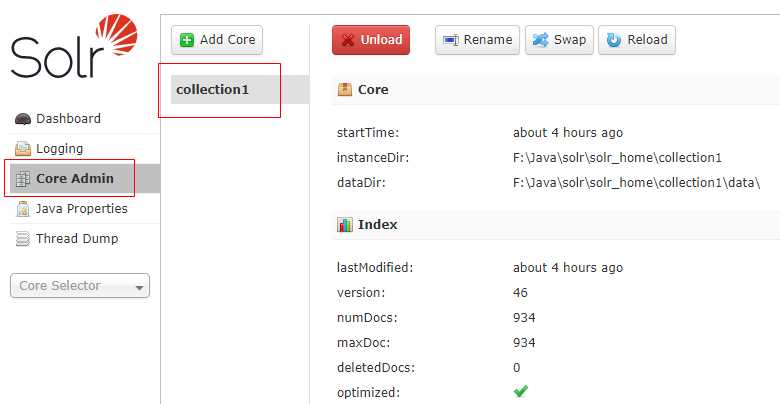This screenshot has width=780, height=404.
Task: Click the Solr logo
Action: [74, 46]
